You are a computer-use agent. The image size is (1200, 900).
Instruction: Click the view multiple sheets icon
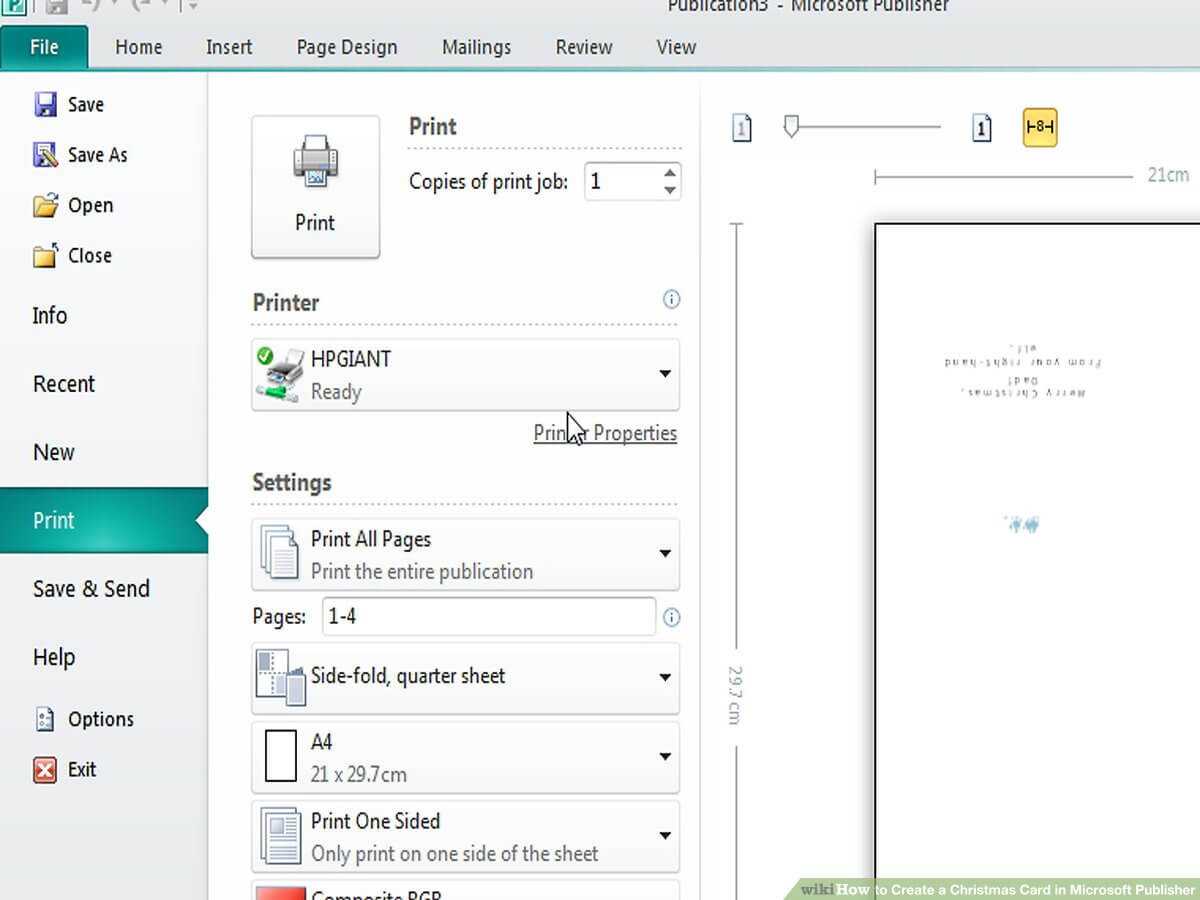(x=982, y=128)
